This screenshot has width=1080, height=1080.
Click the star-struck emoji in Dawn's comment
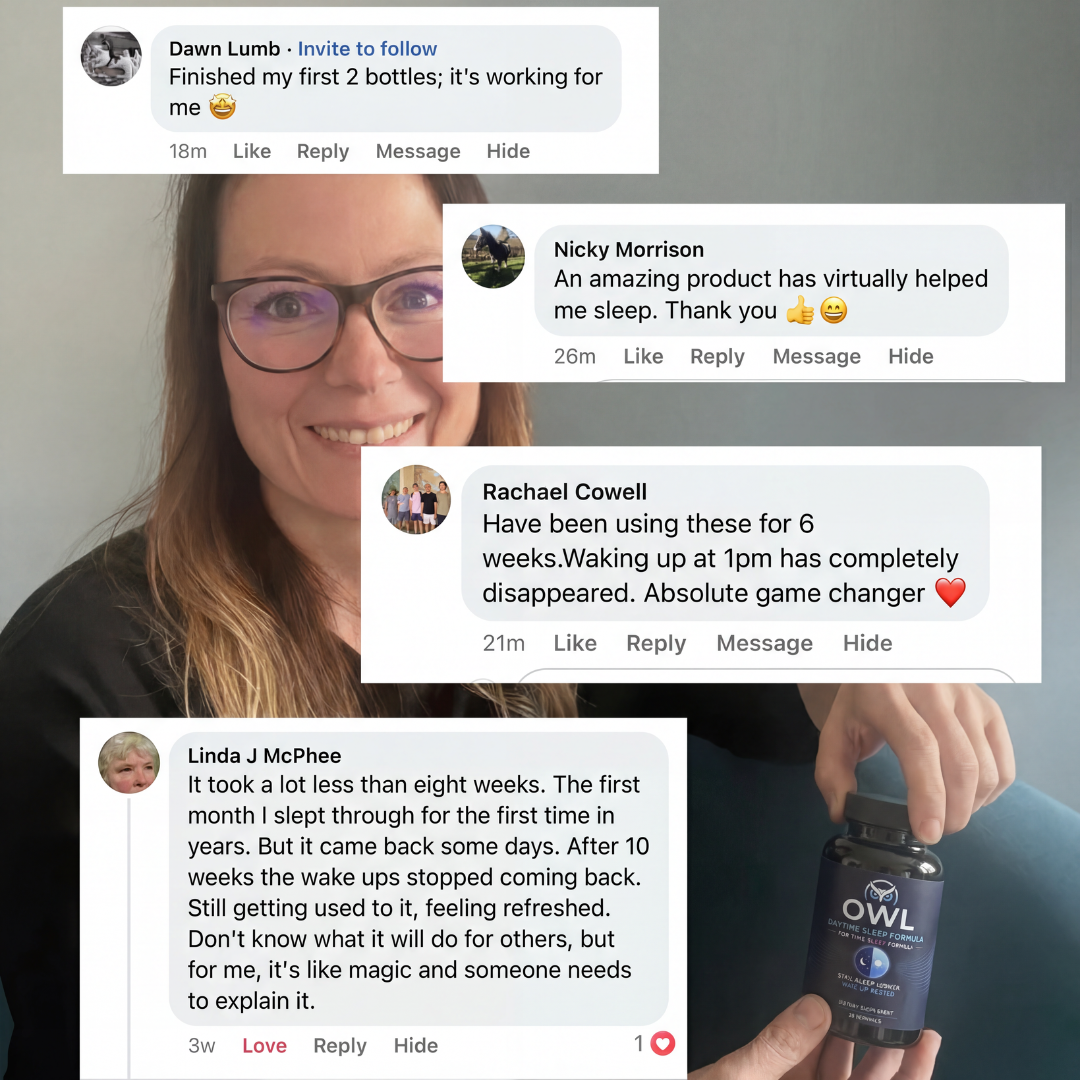(x=222, y=107)
